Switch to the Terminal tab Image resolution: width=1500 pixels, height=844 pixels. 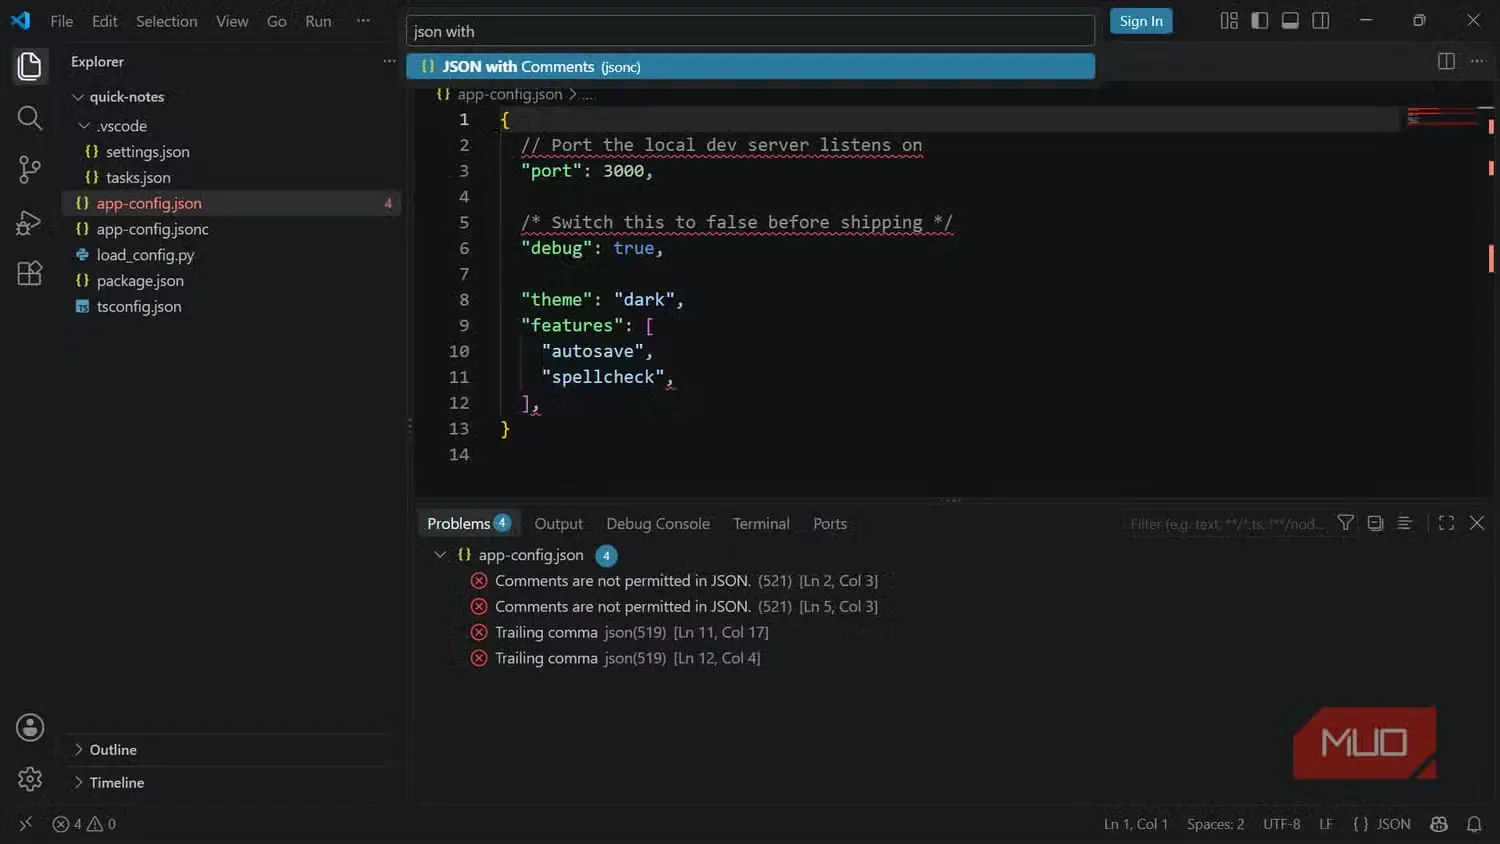[x=761, y=523]
